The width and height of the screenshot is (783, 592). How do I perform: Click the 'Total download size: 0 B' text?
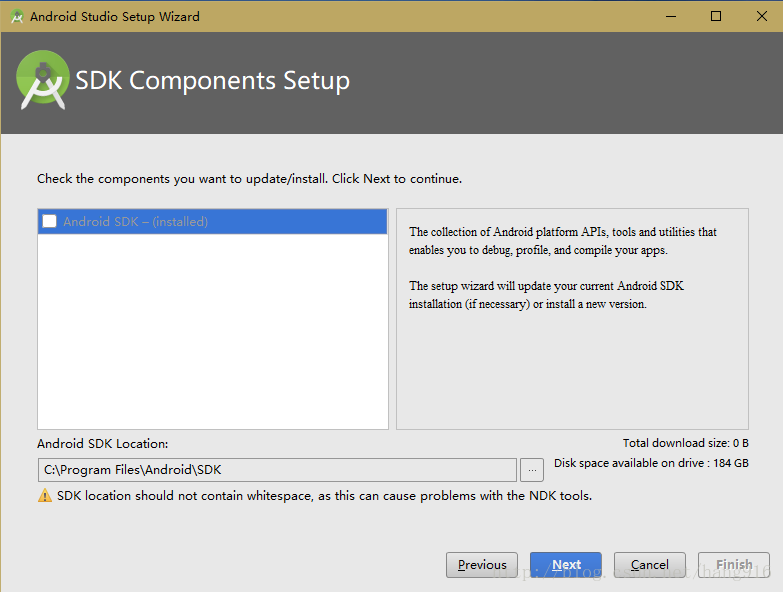[686, 443]
